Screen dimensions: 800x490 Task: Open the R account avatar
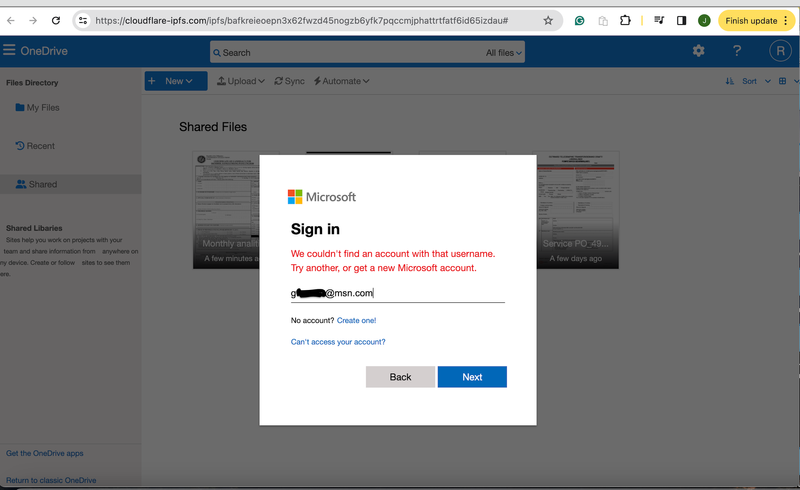coord(780,51)
